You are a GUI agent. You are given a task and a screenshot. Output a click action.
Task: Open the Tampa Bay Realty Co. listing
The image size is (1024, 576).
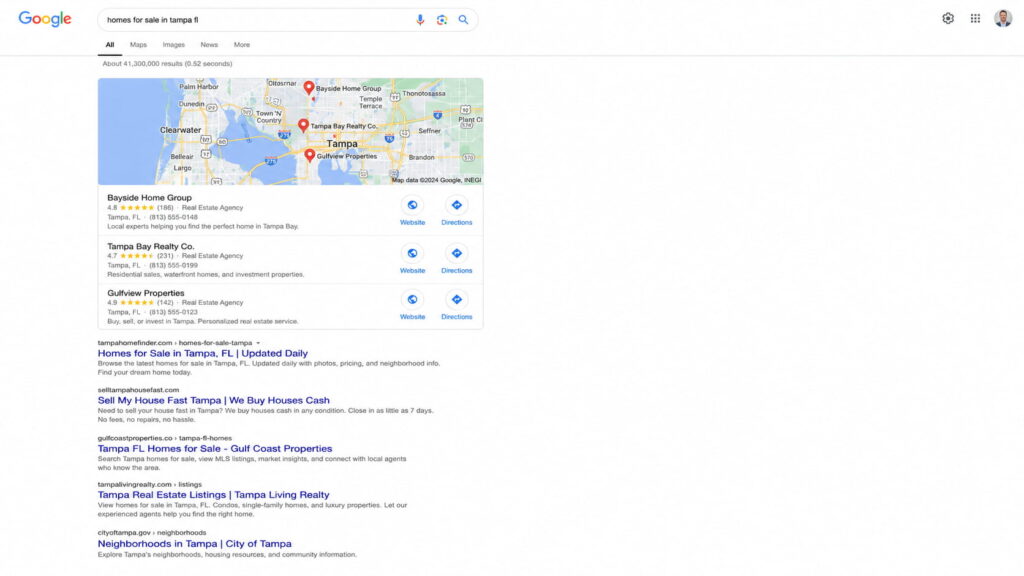coord(151,246)
